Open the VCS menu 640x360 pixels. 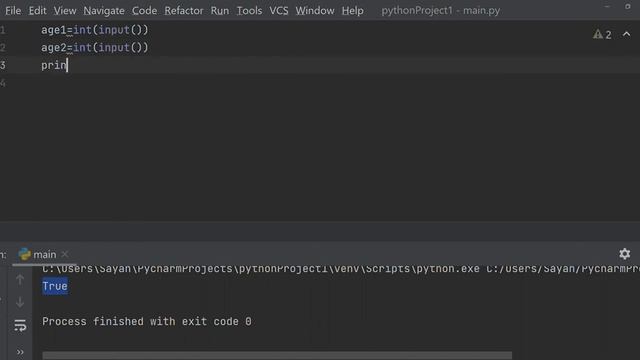[279, 10]
